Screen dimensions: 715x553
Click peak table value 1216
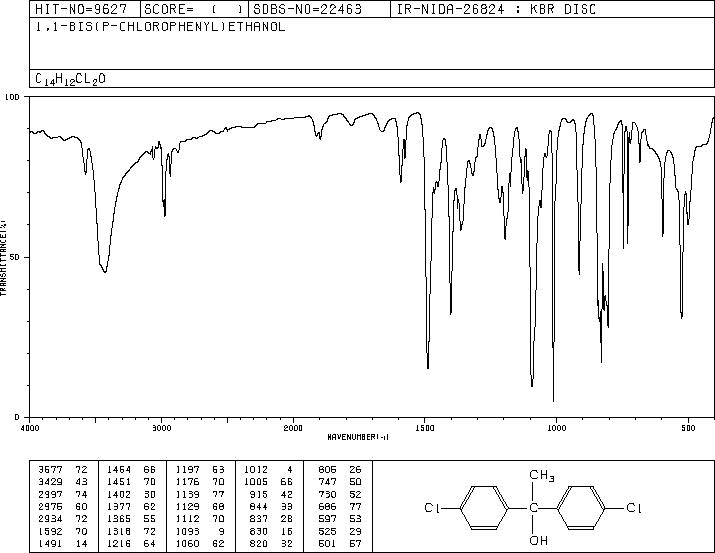tap(119, 544)
